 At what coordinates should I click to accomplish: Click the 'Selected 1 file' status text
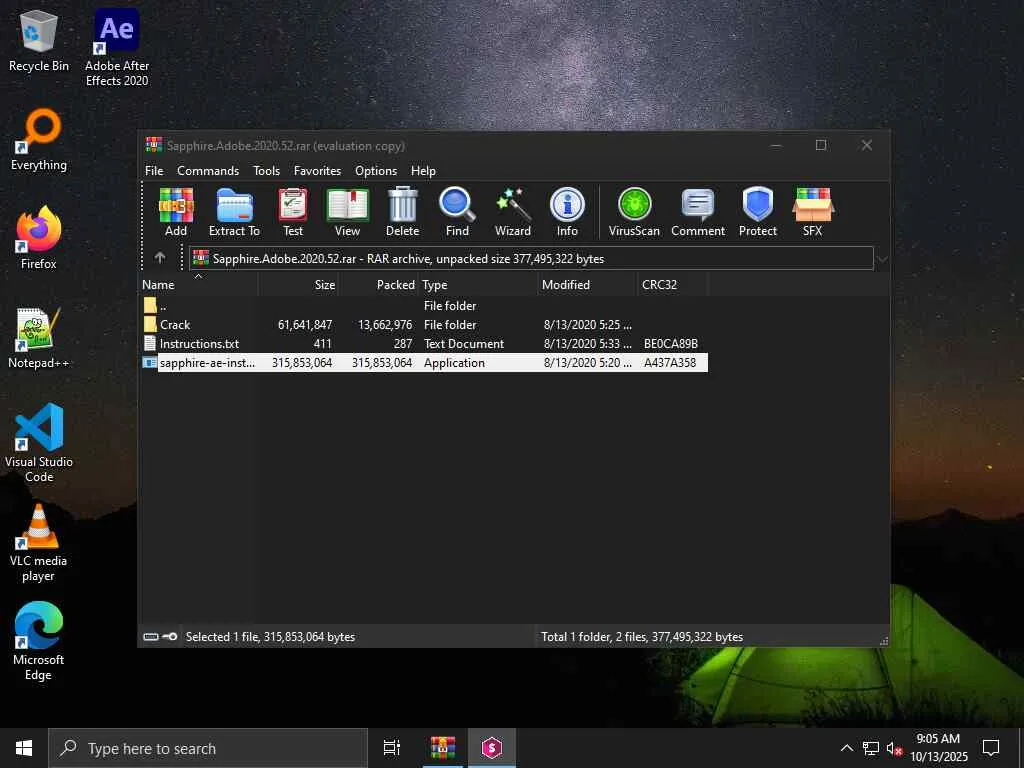click(x=270, y=637)
